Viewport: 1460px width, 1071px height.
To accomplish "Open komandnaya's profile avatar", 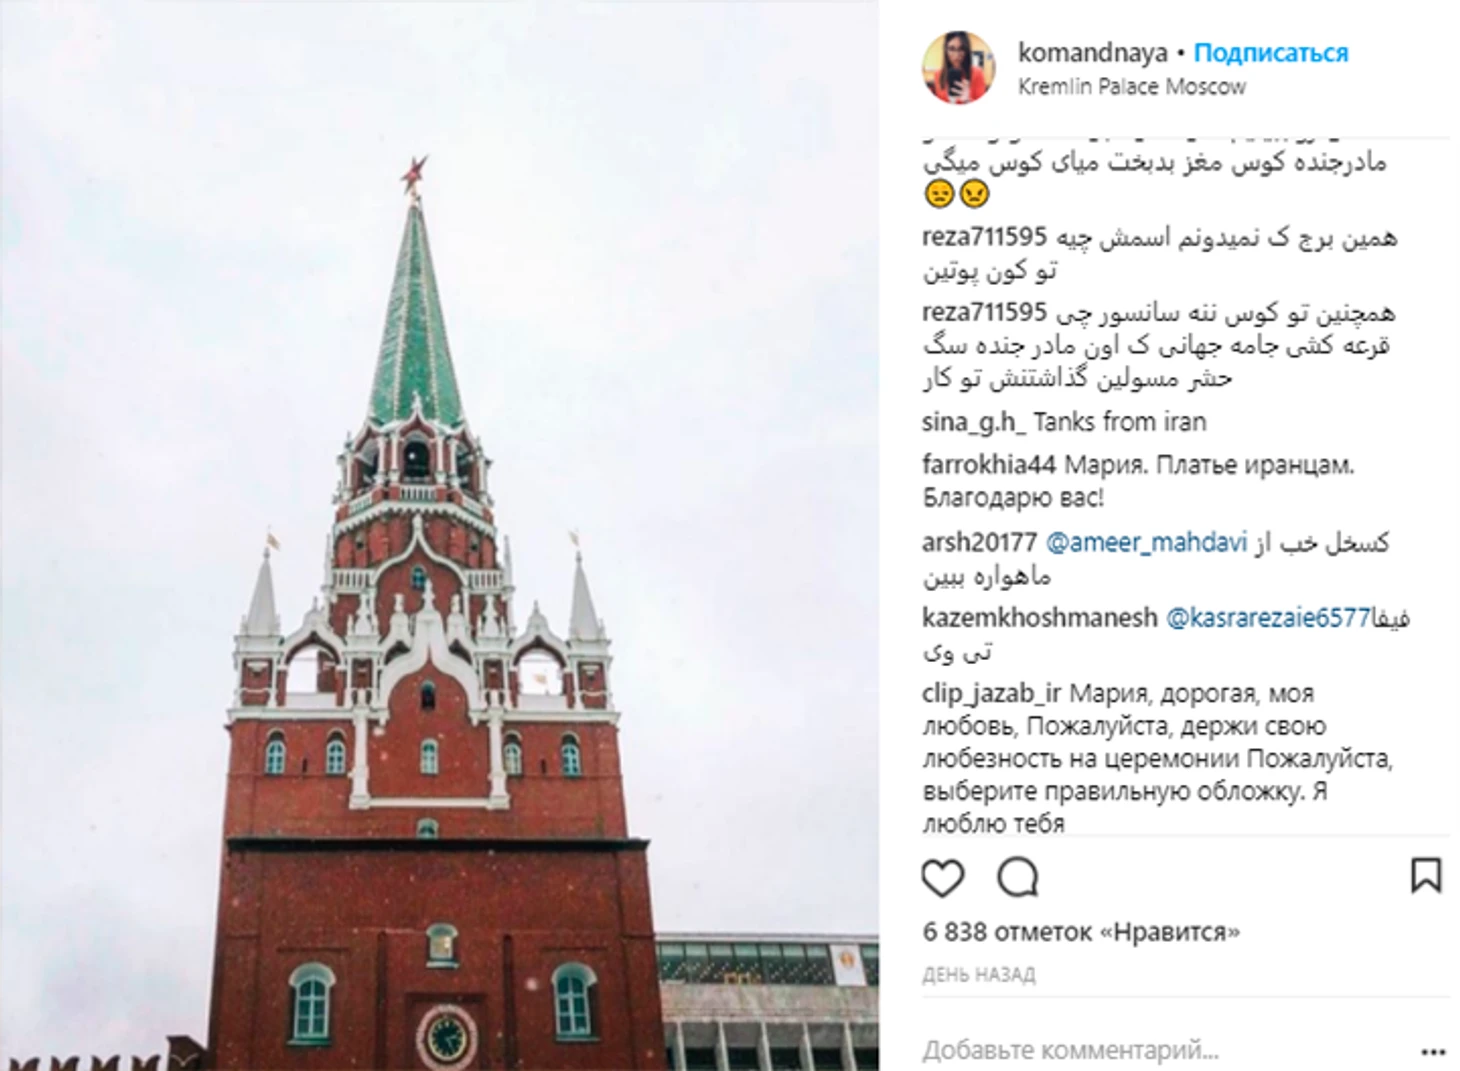I will 958,67.
